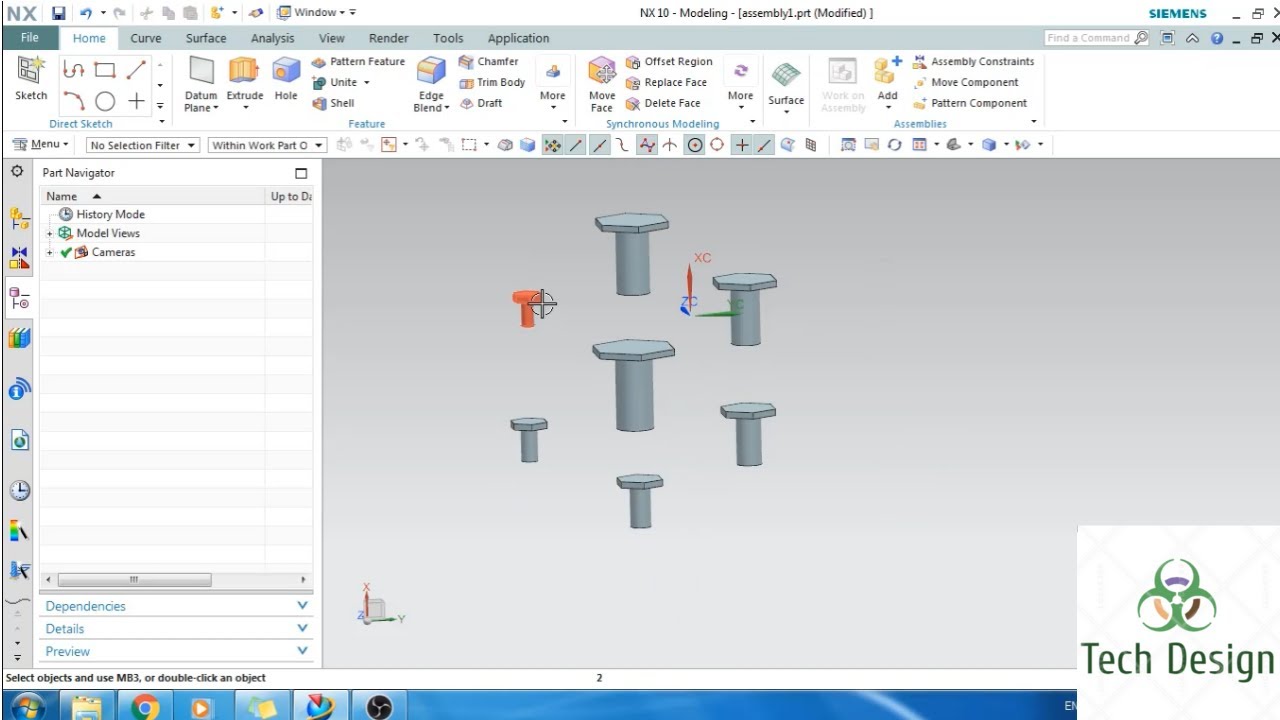This screenshot has height=720, width=1280.
Task: Click the Undo arrow in quick access bar
Action: pyautogui.click(x=86, y=13)
